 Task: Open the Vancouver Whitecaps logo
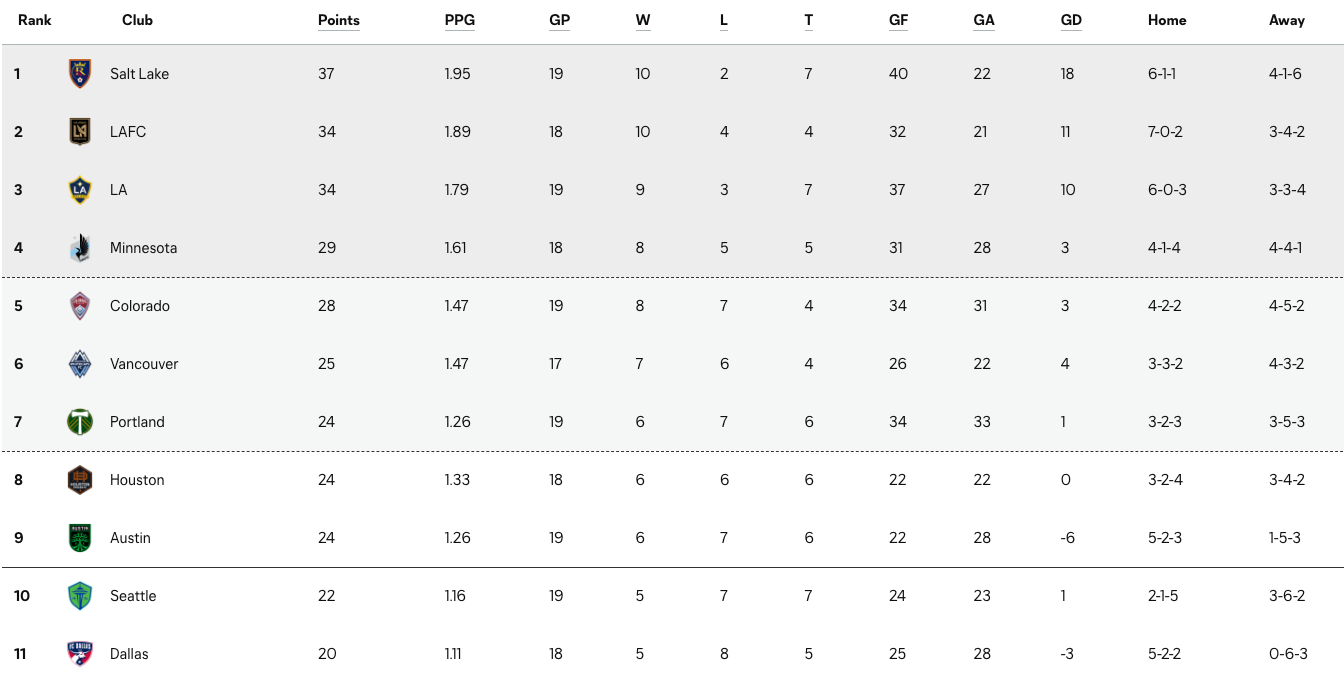pyautogui.click(x=80, y=364)
